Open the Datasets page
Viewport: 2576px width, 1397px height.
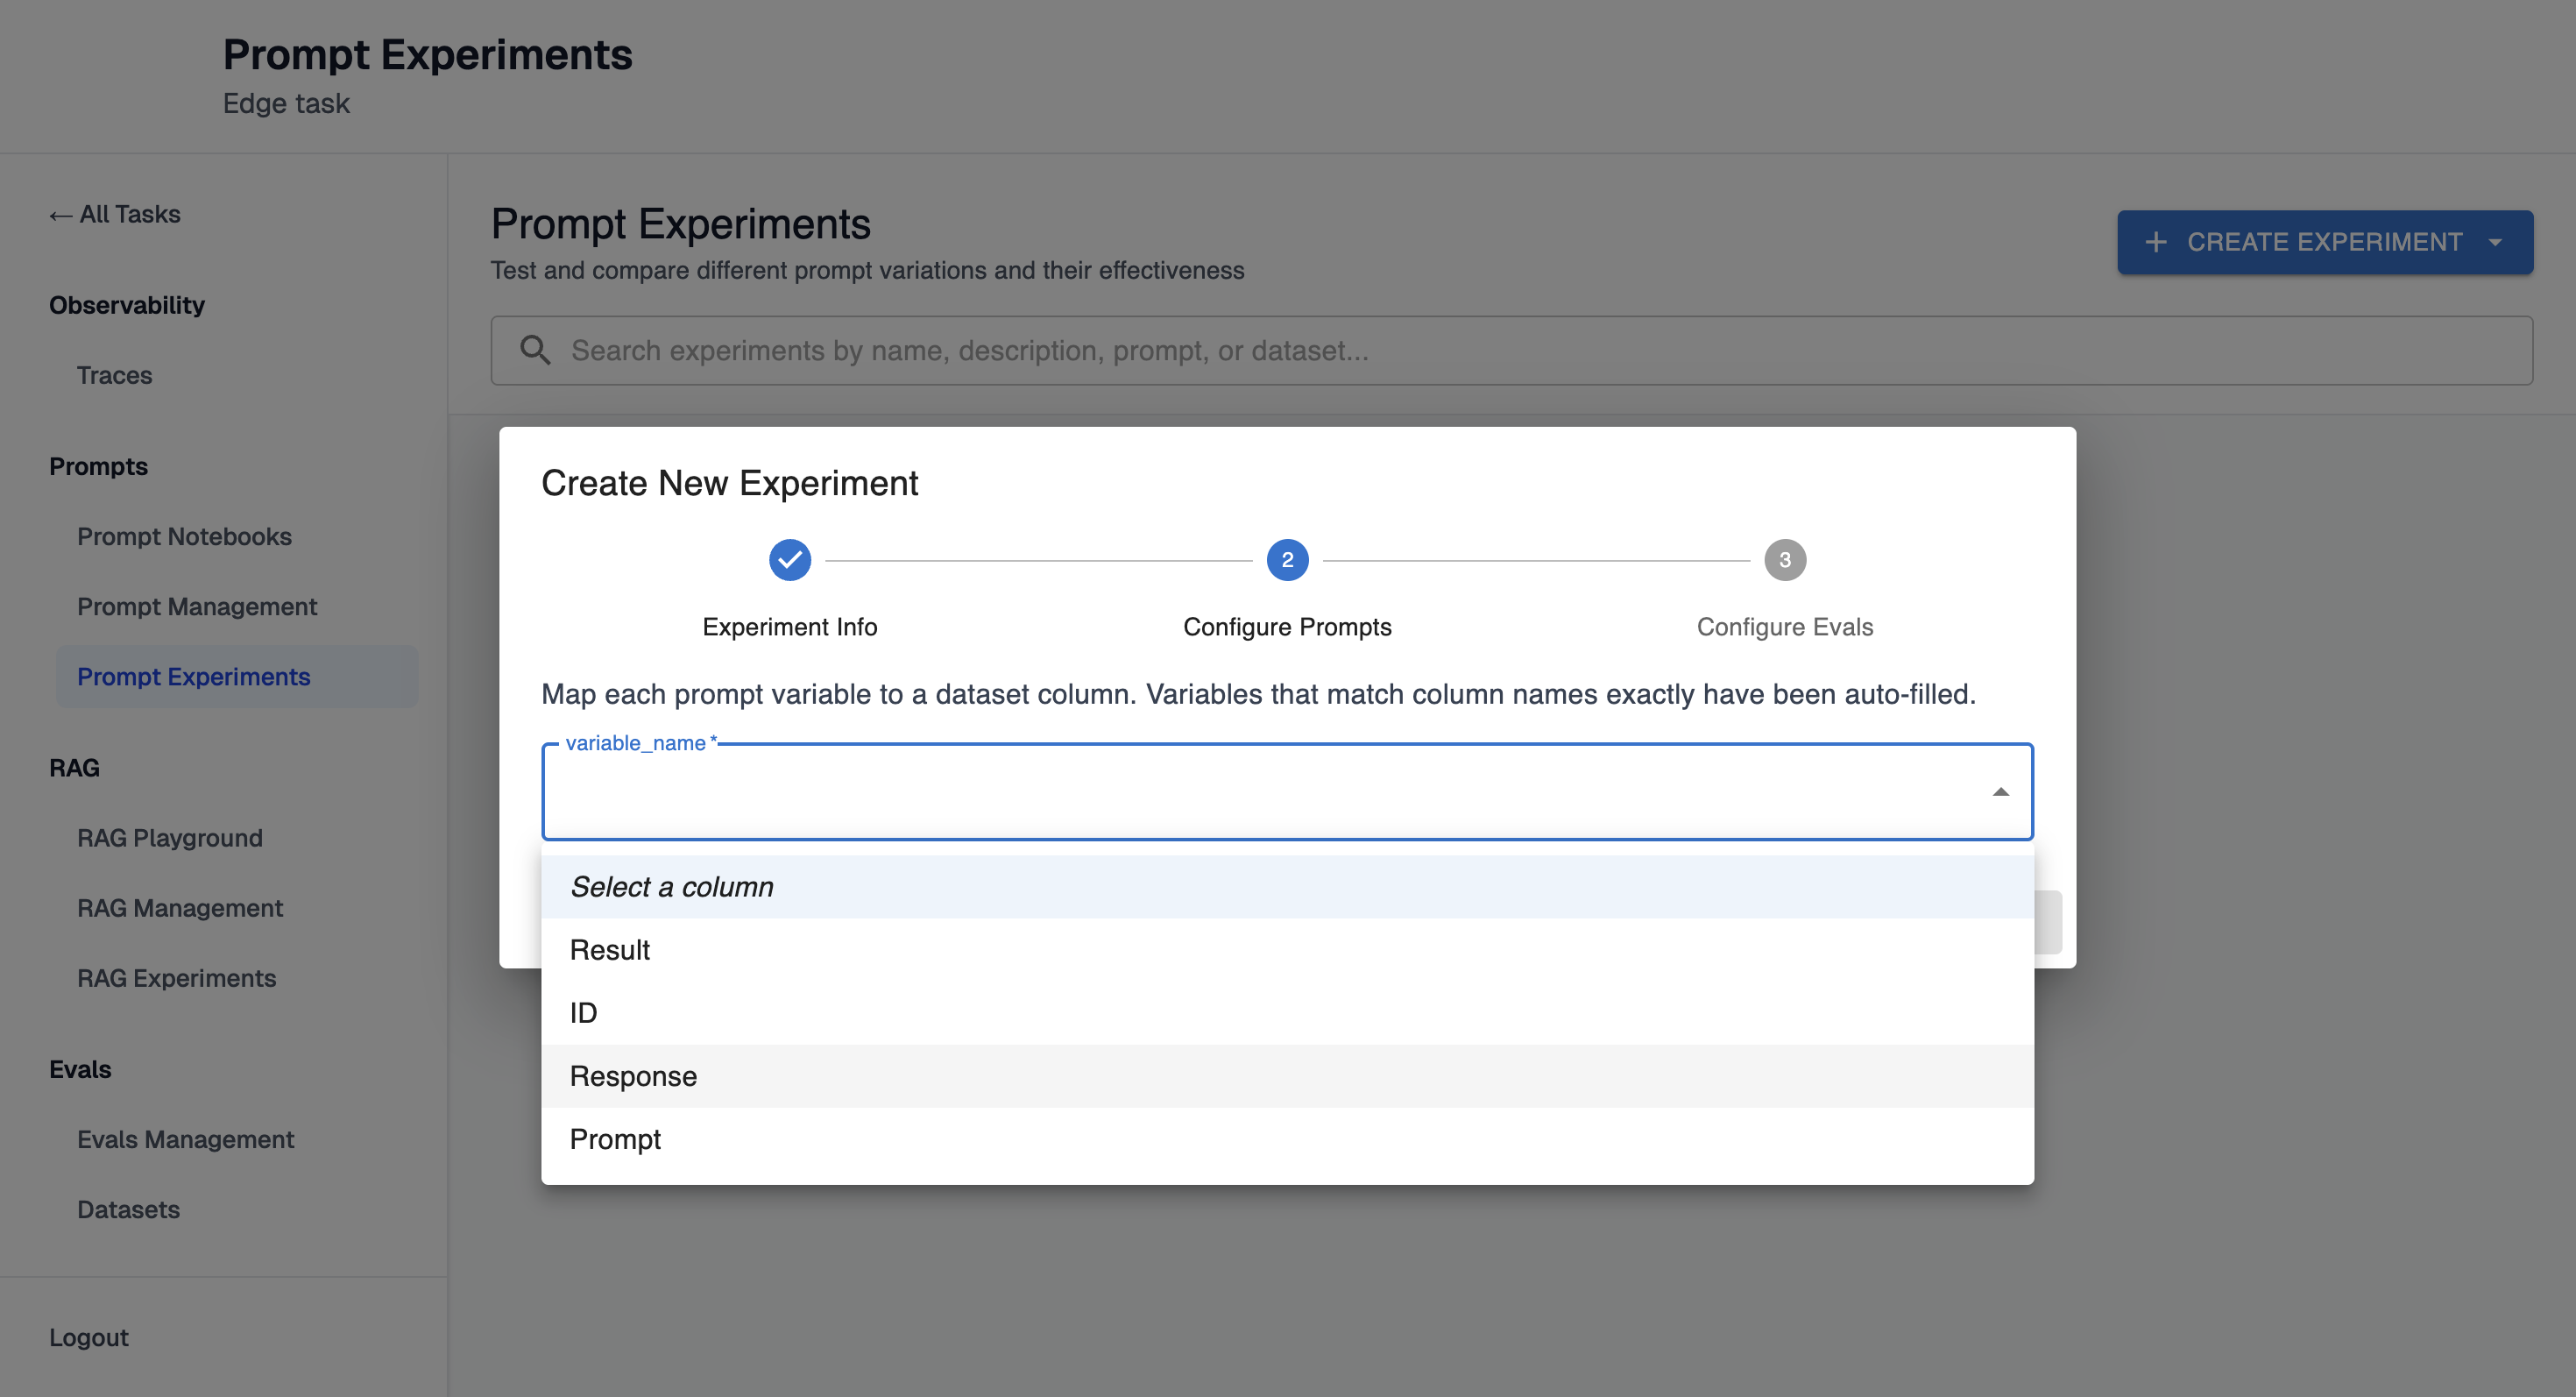tap(128, 1209)
